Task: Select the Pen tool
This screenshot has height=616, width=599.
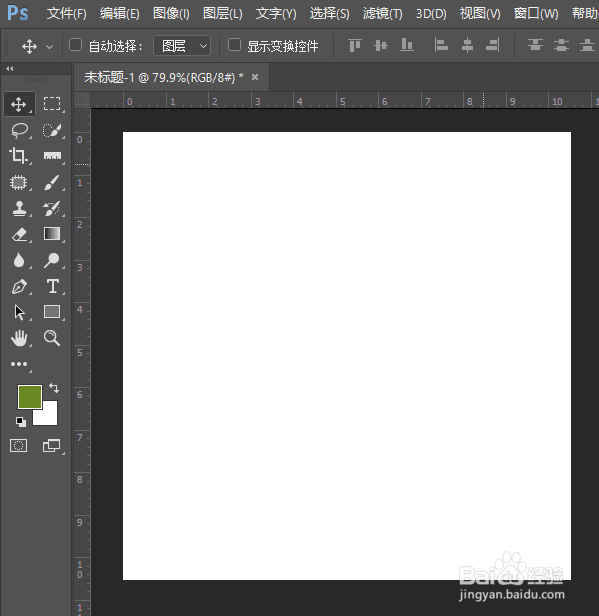Action: [x=19, y=286]
